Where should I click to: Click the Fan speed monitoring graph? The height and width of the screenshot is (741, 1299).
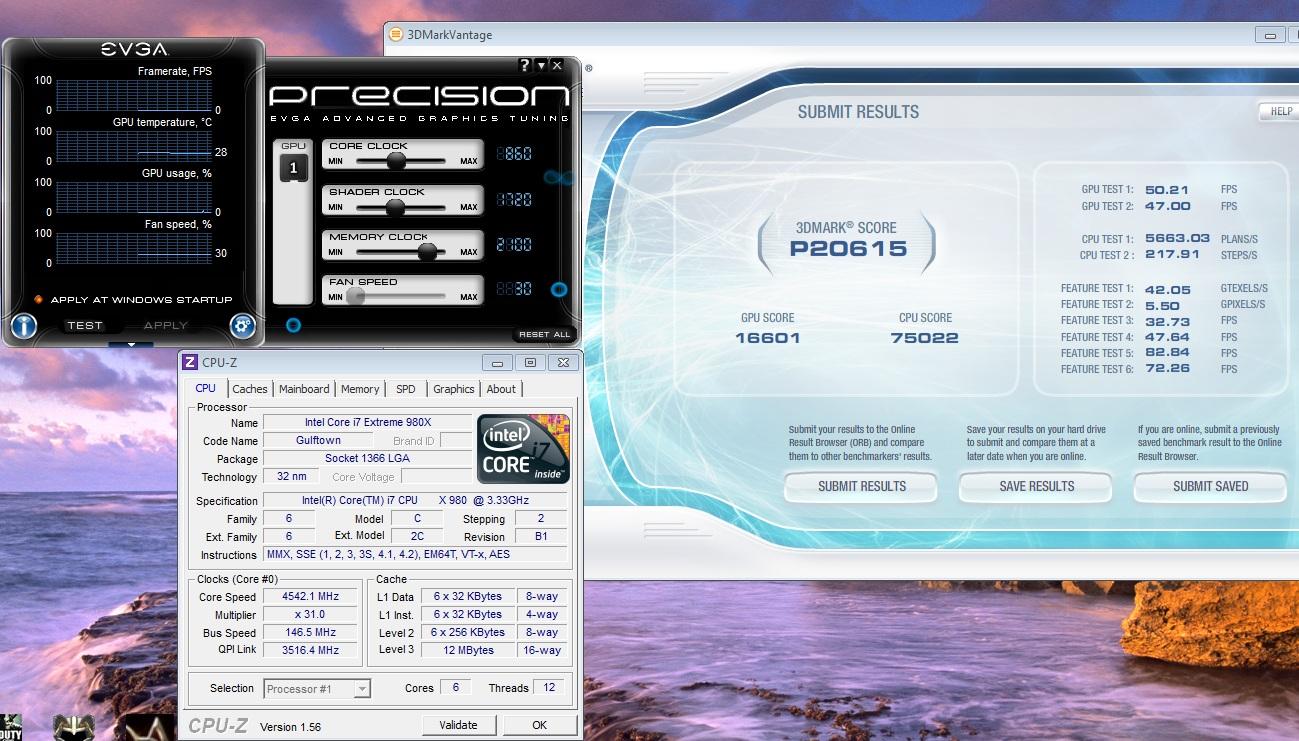click(x=134, y=248)
